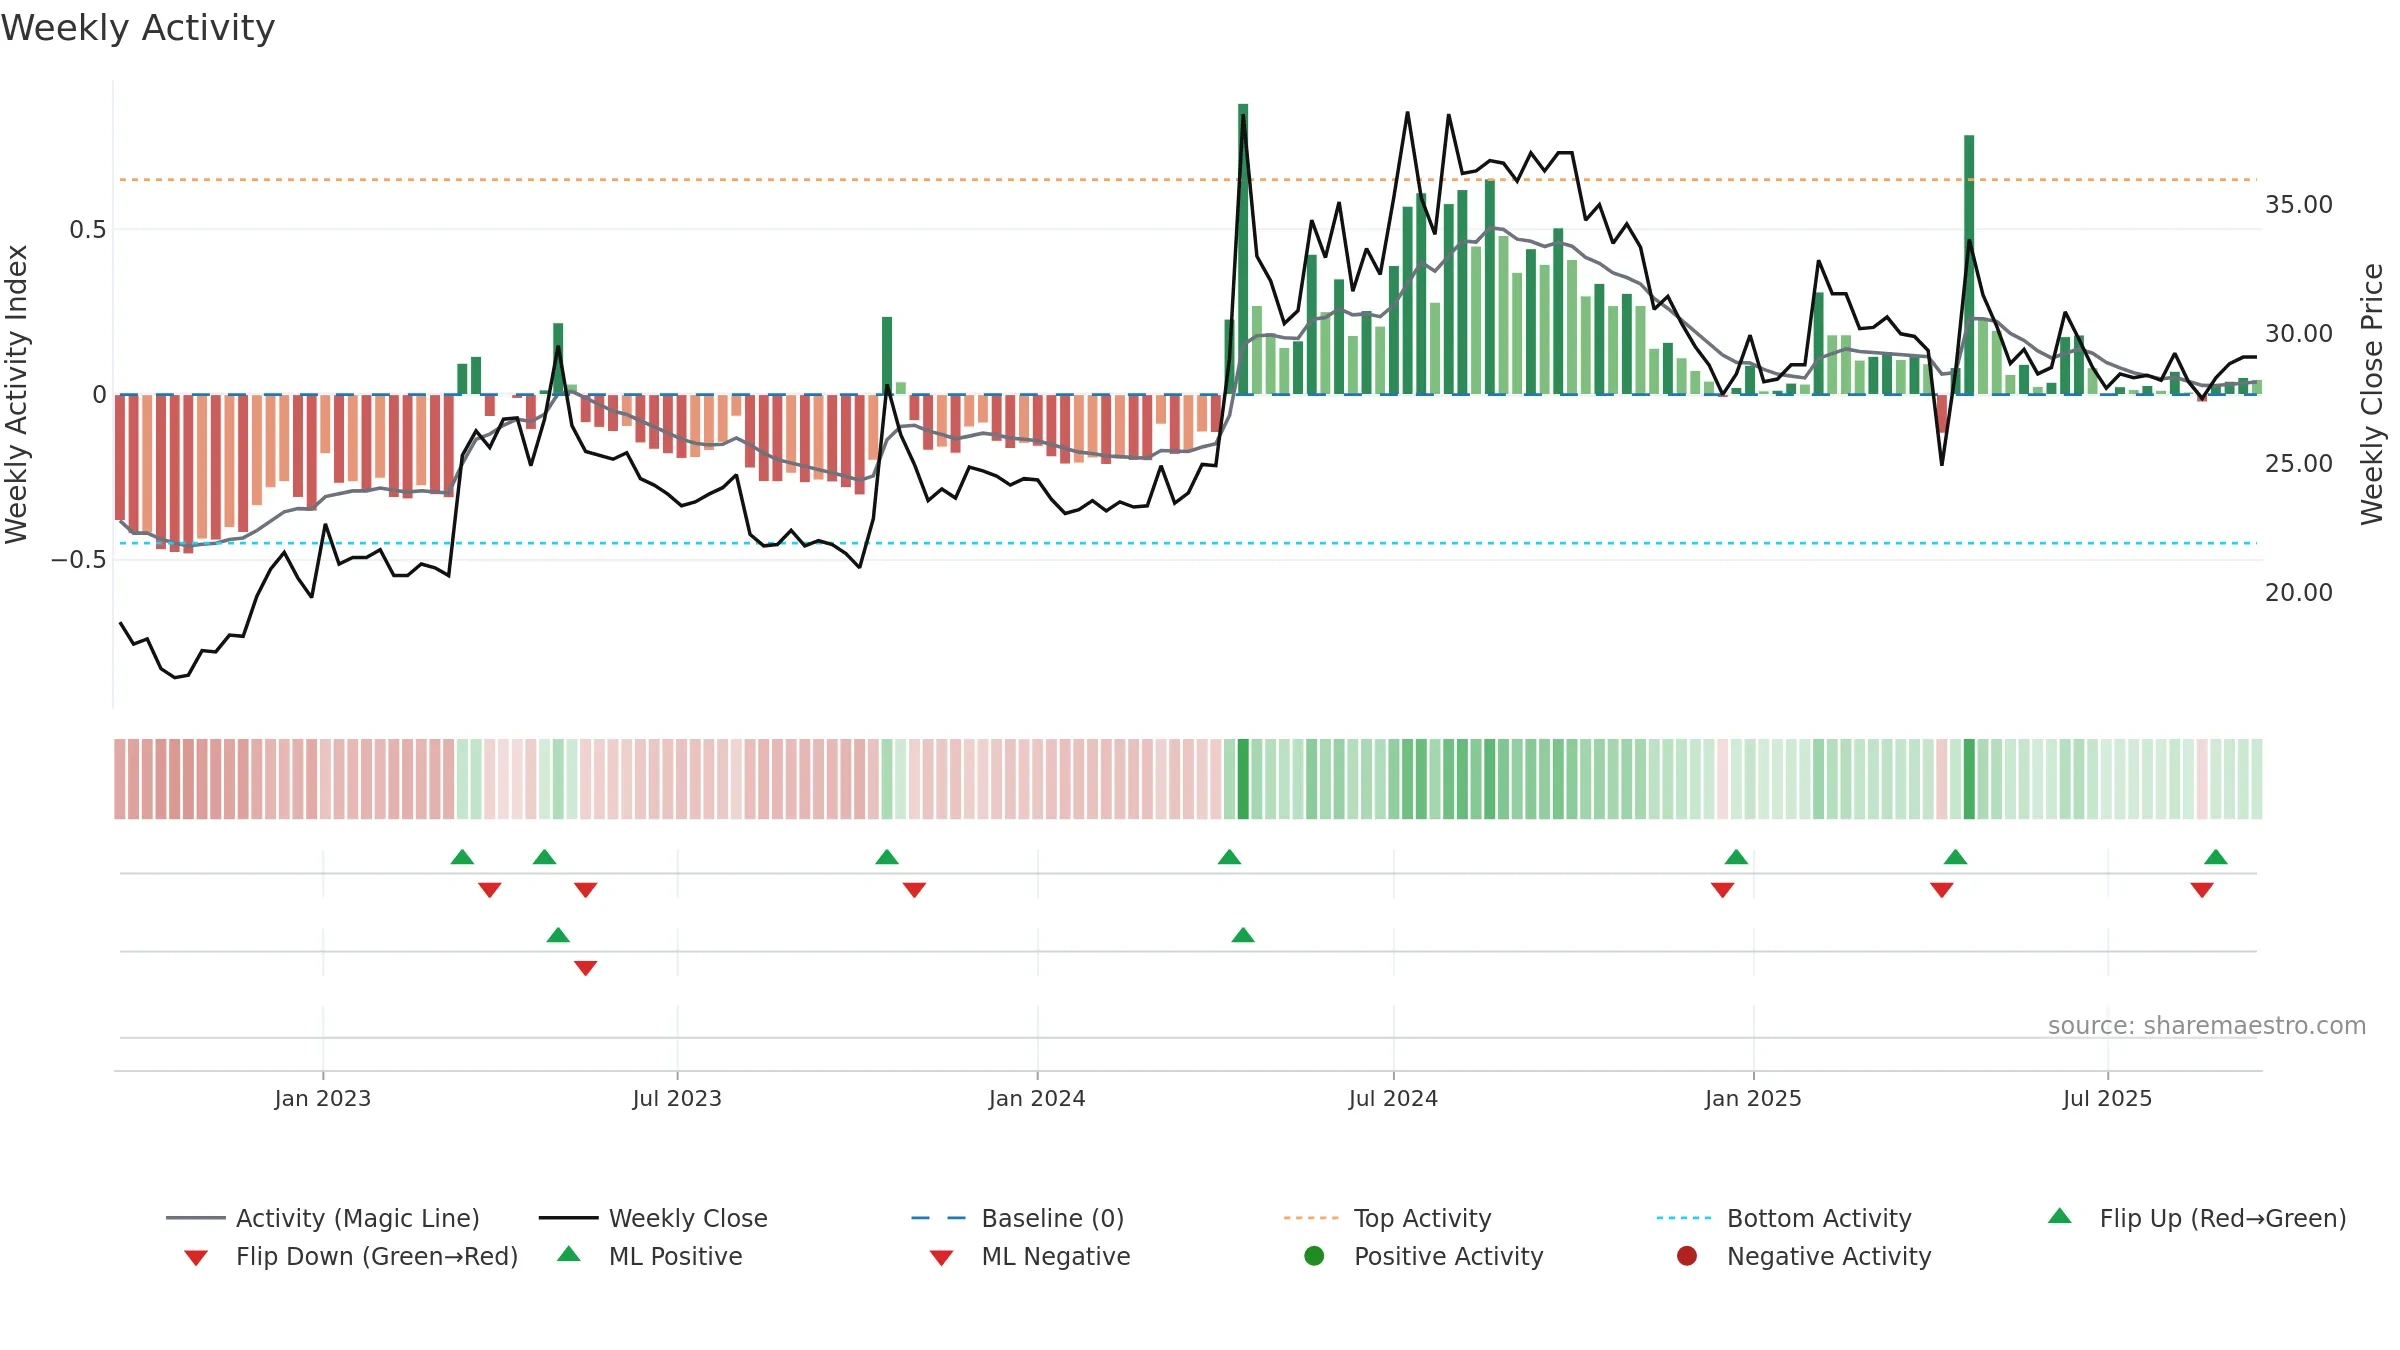Toggle the Negative Activity legend entry
The height and width of the screenshot is (1350, 2400).
1804,1256
